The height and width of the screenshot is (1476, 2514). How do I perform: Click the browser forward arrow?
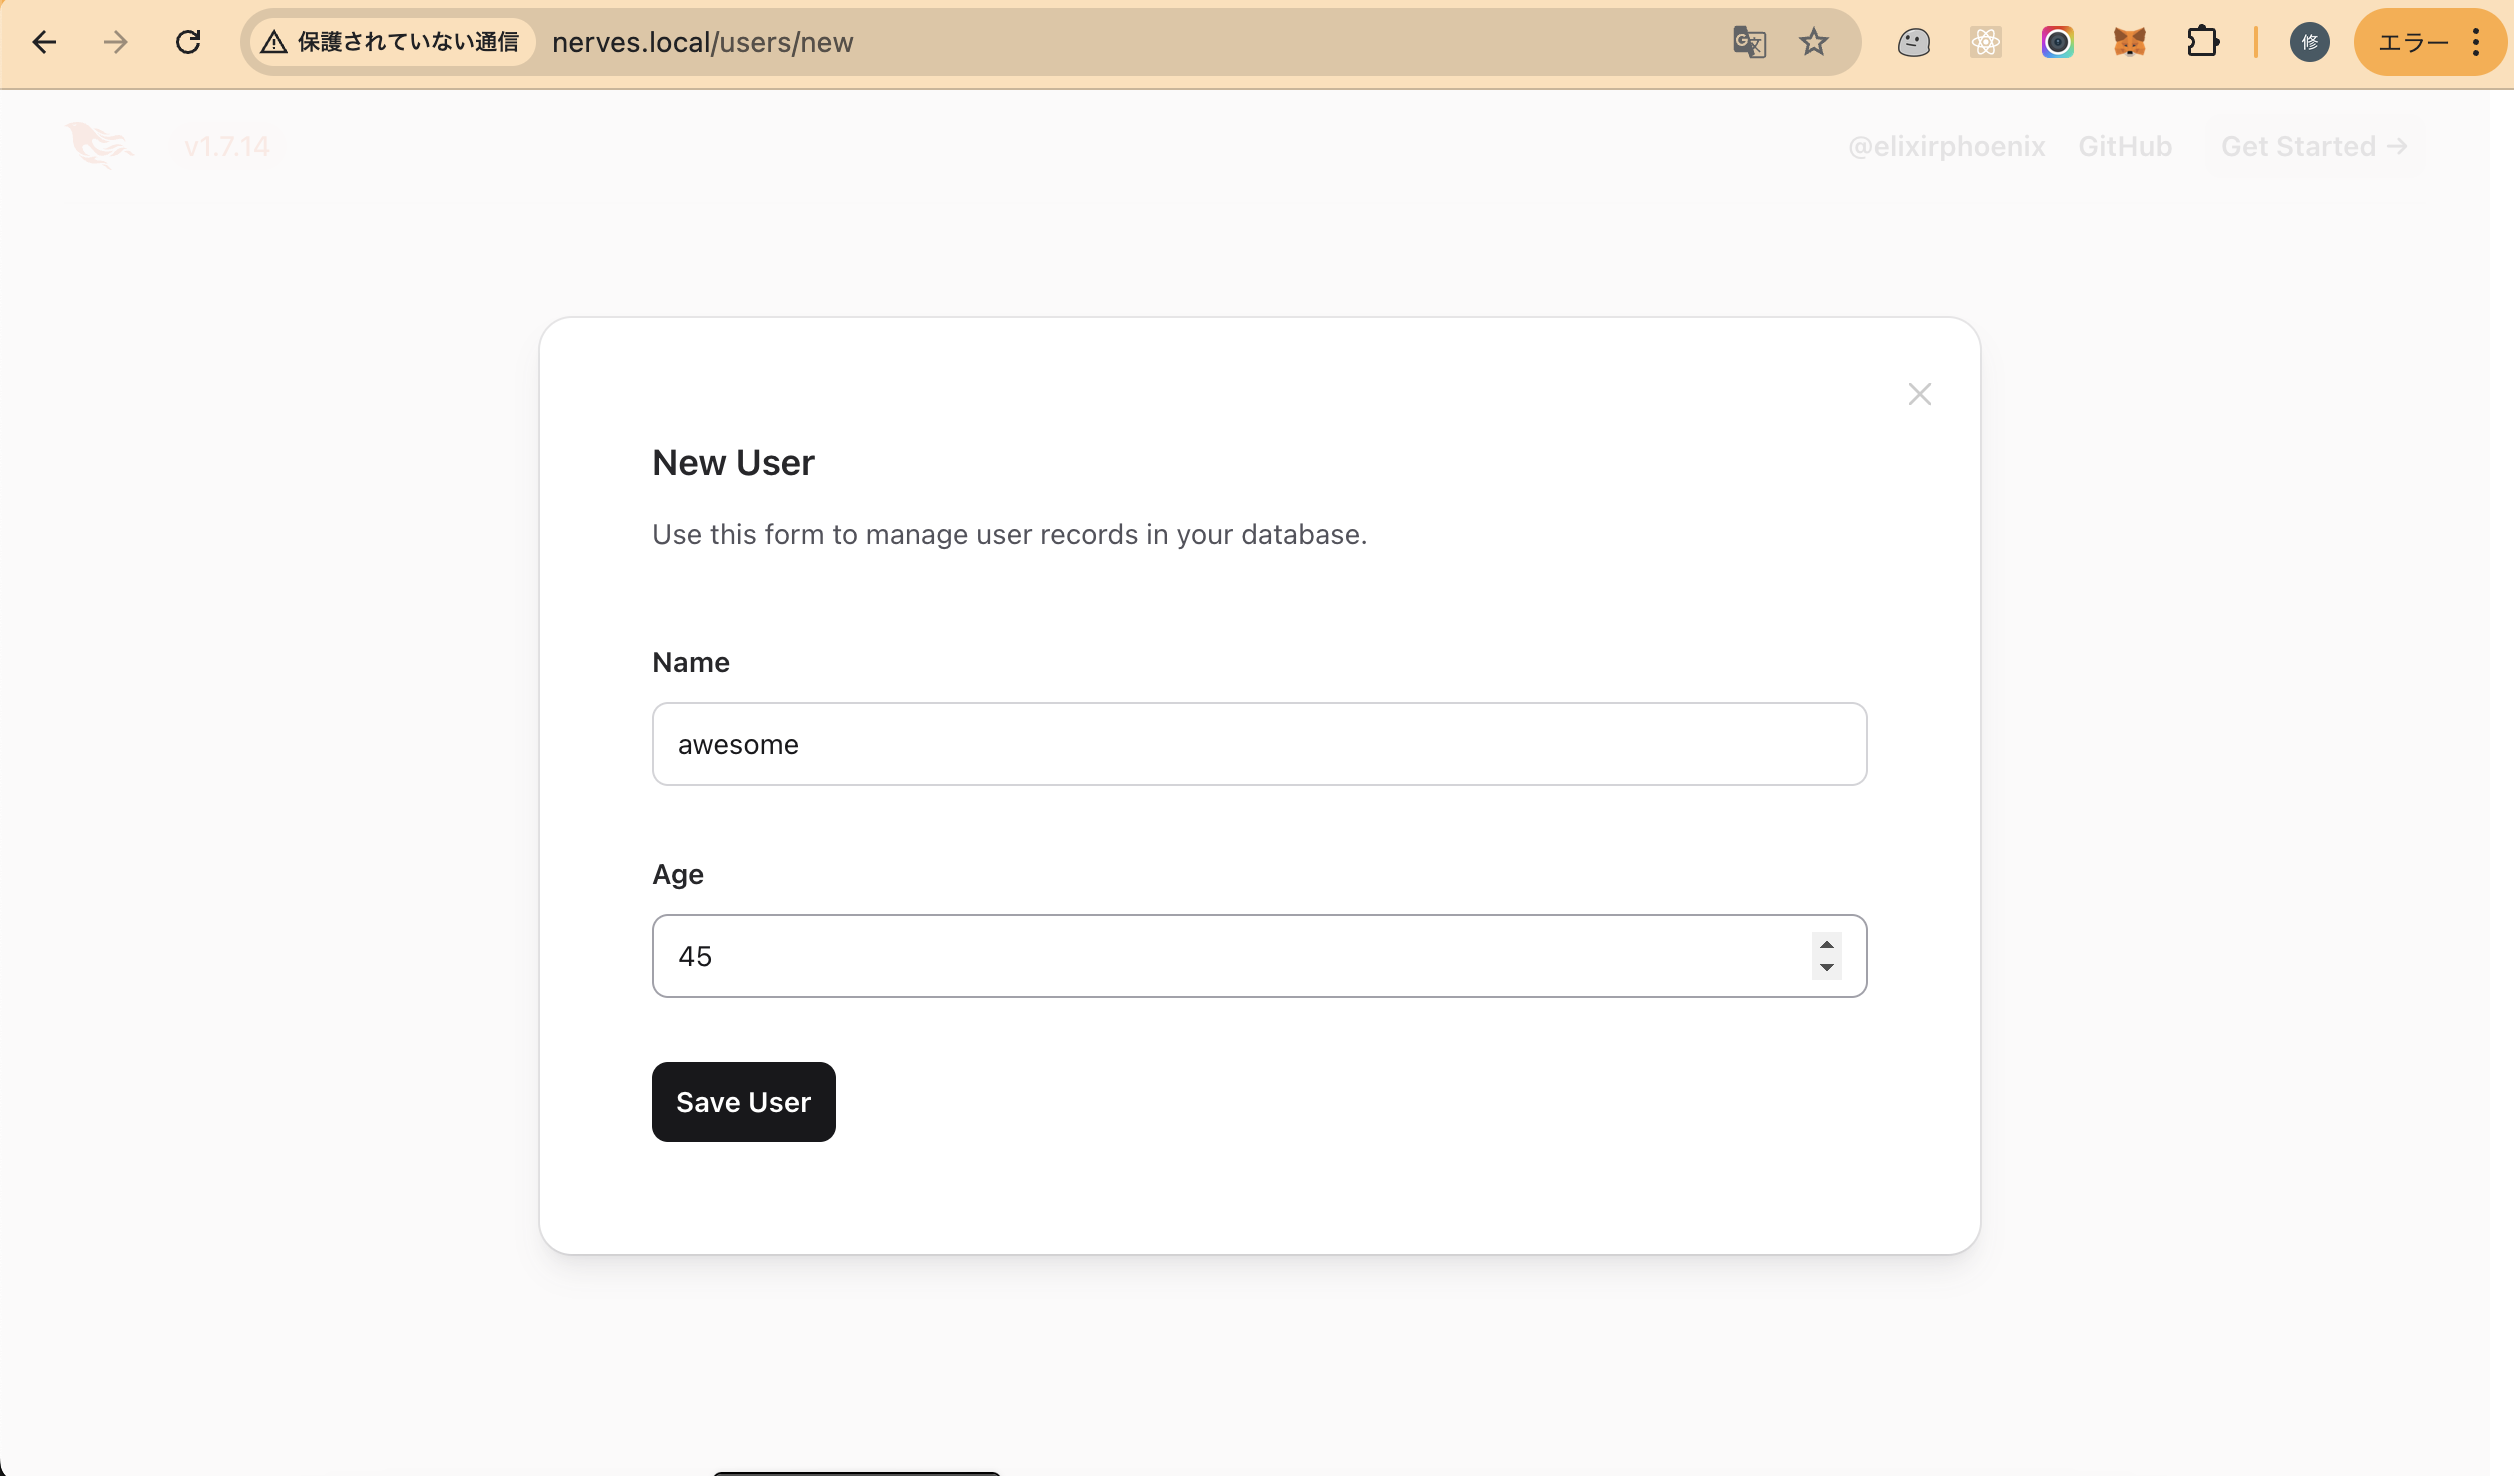point(116,42)
